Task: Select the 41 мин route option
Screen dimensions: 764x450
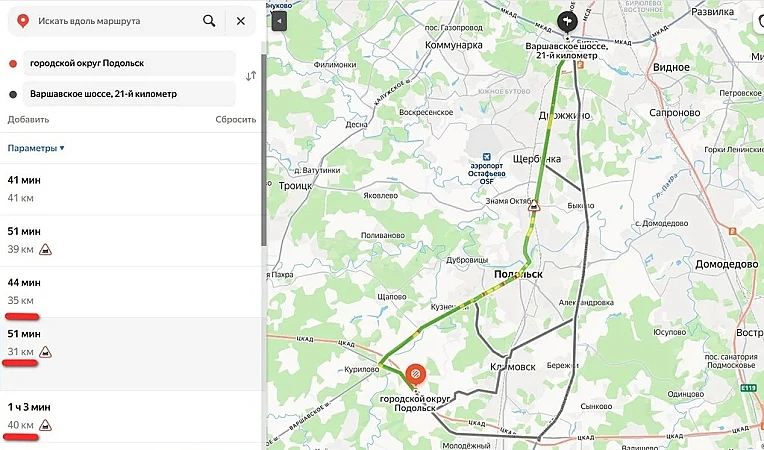Action: coord(130,190)
